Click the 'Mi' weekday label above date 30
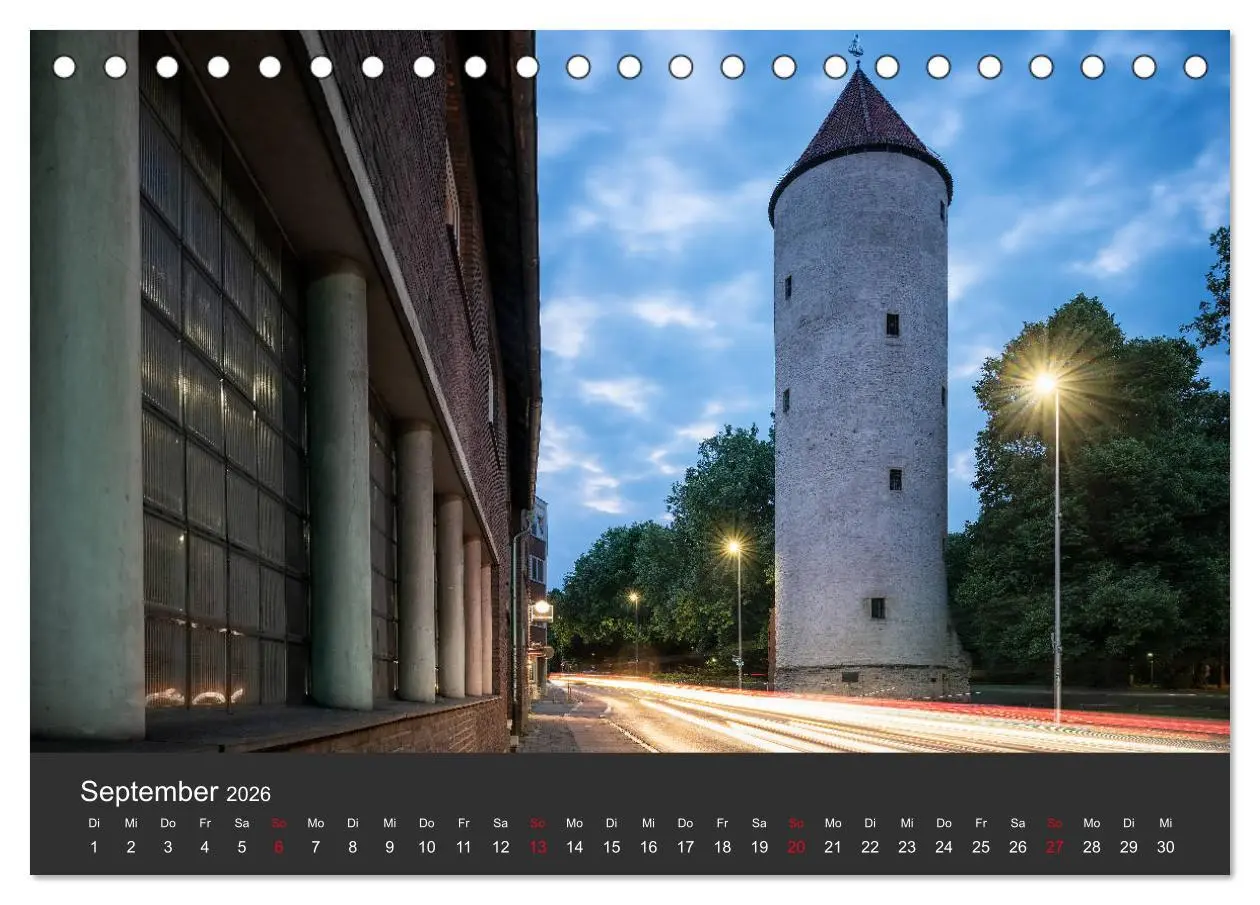 coord(1166,823)
